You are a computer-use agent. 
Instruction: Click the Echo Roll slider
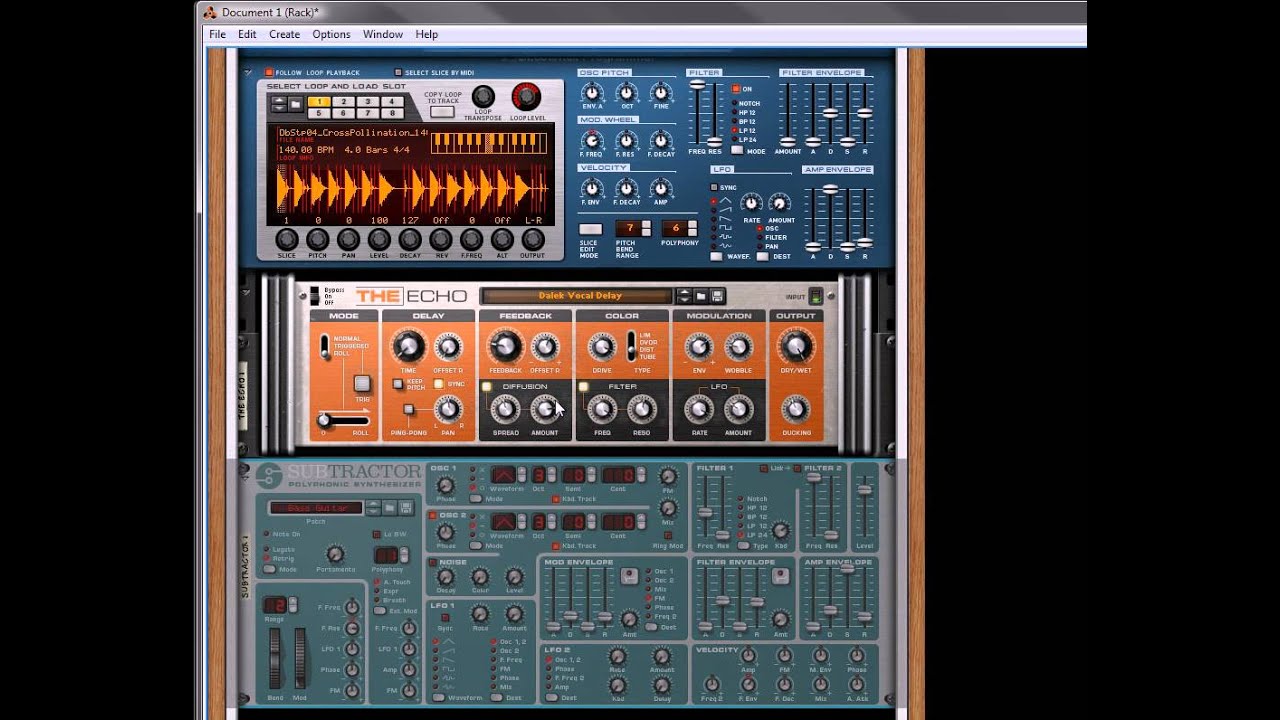pos(343,421)
